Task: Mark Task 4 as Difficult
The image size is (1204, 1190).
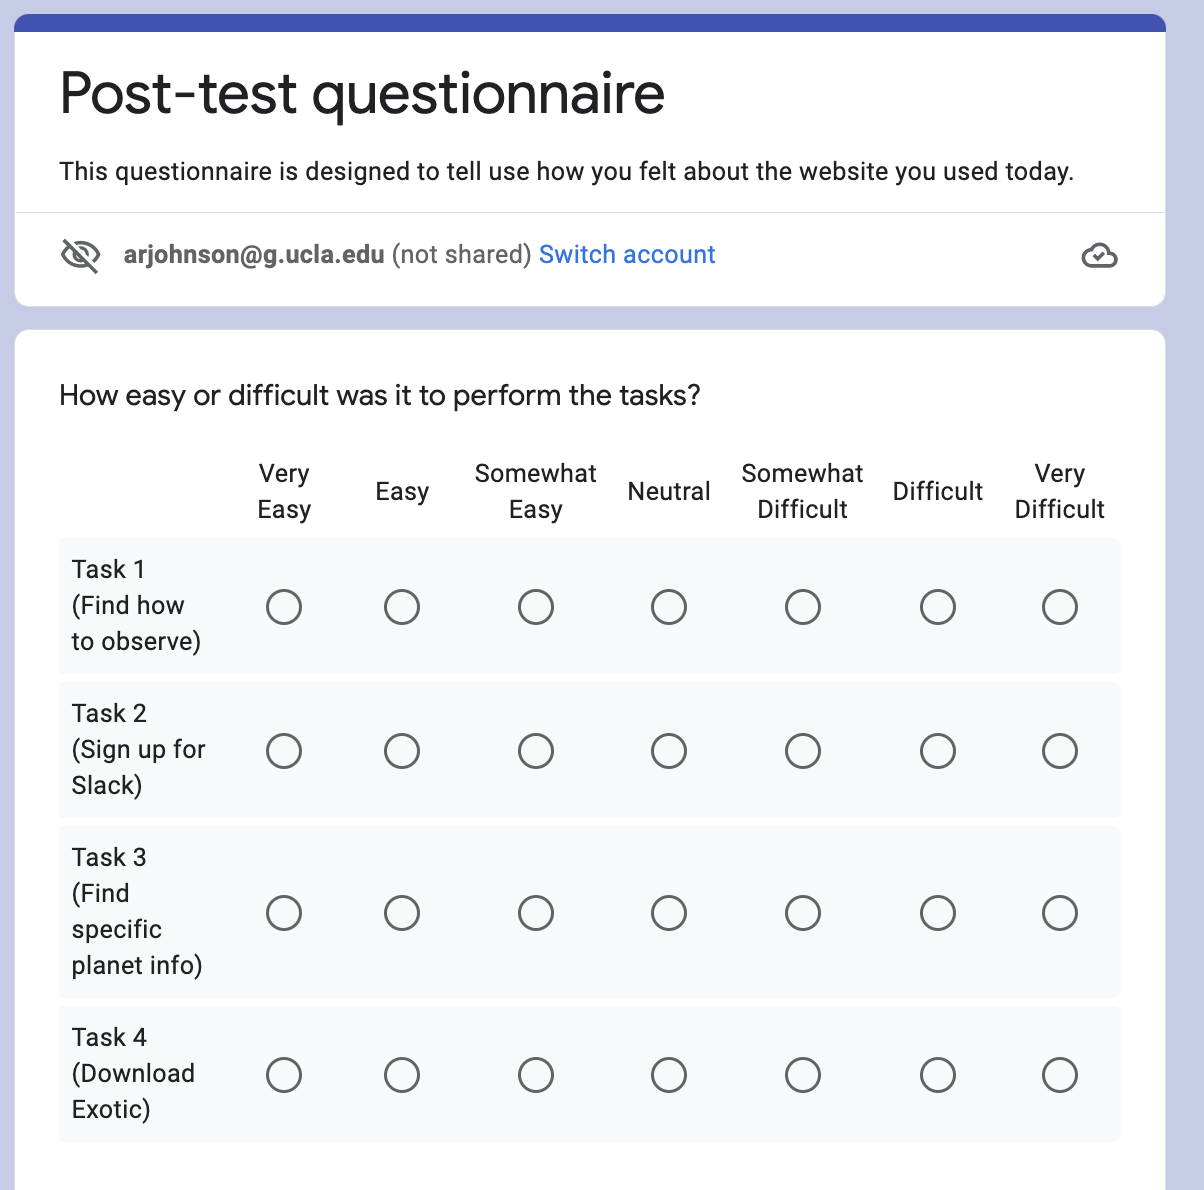Action: [938, 1075]
